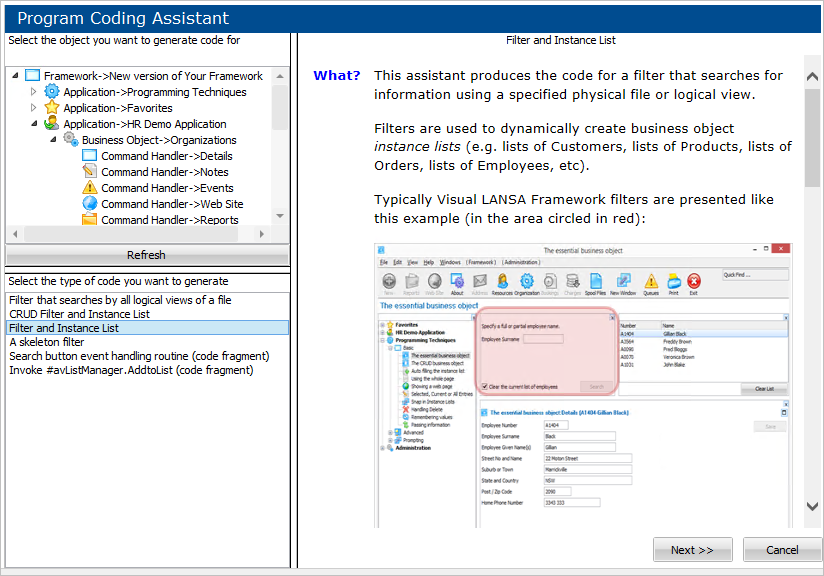This screenshot has height=576, width=824.
Task: Select Business Object->Organizations row
Action: pyautogui.click(x=159, y=140)
